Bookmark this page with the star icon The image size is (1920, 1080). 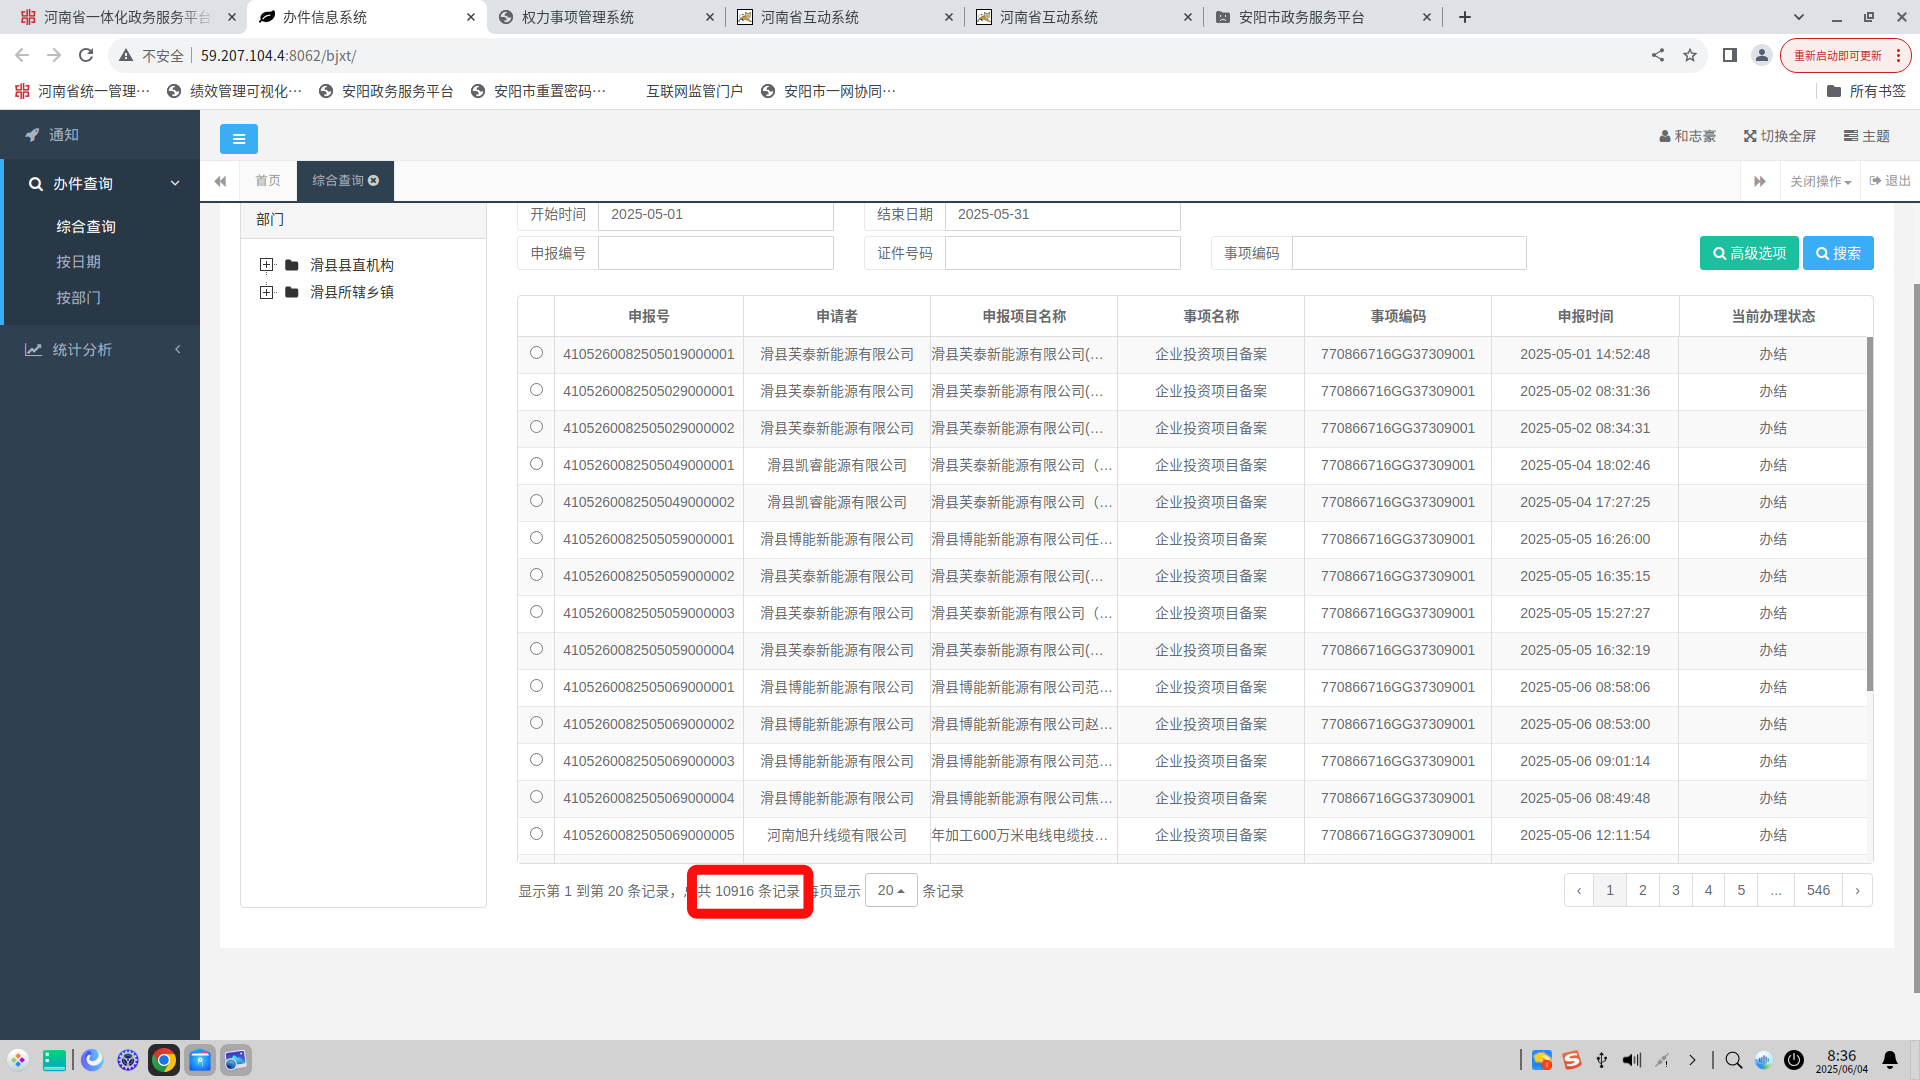pos(1689,56)
